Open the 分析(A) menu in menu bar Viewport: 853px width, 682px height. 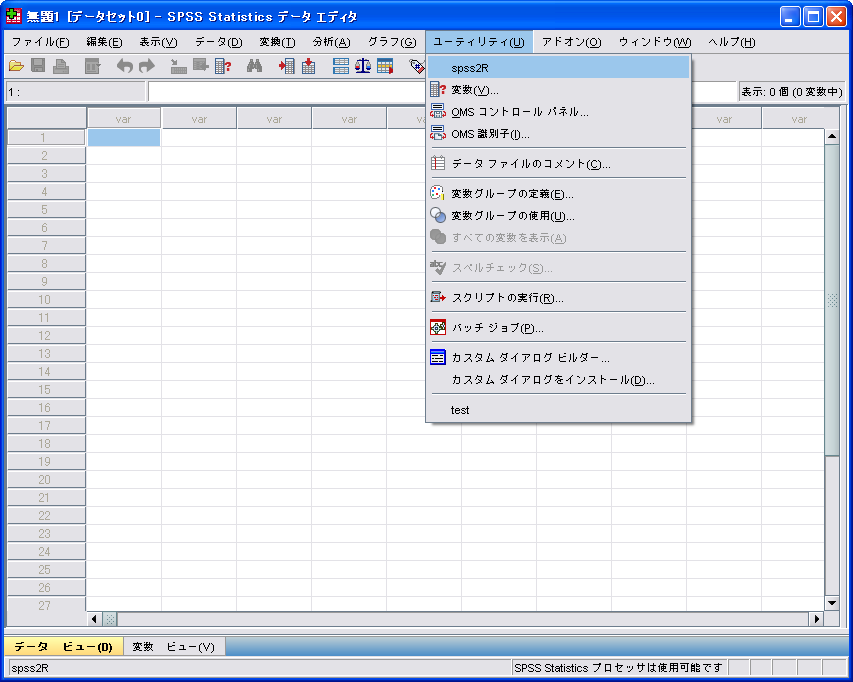(x=331, y=42)
